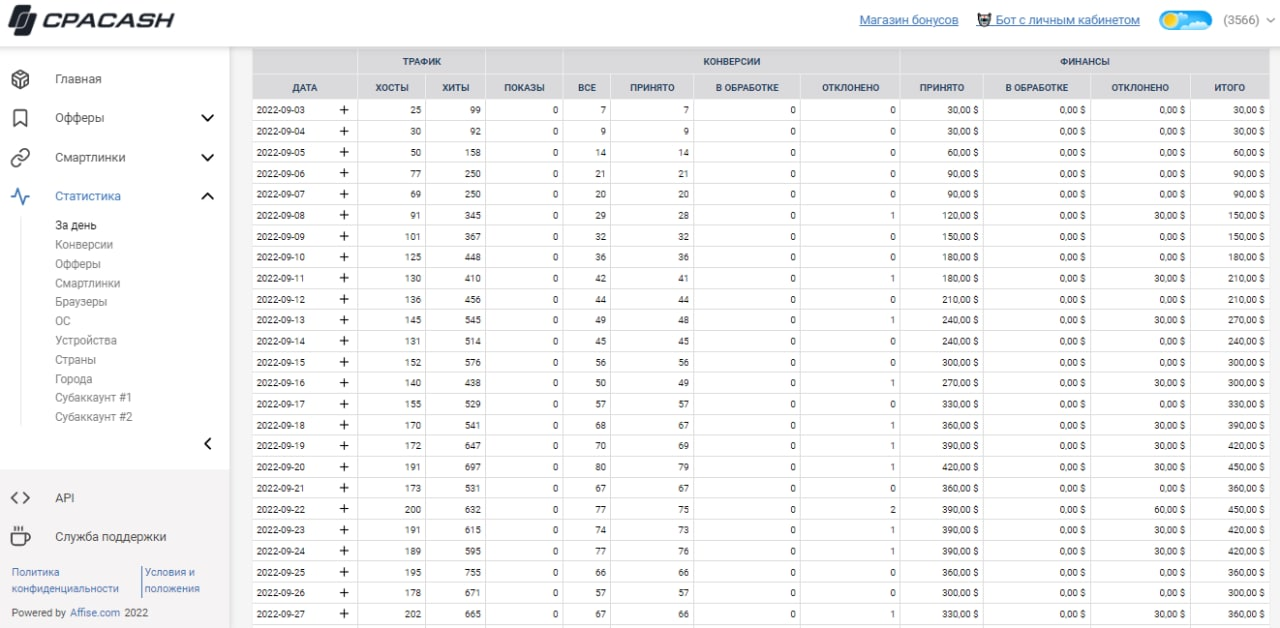This screenshot has width=1280, height=628.
Task: Click the Служба поддержки coffee cup icon
Action: pos(20,537)
